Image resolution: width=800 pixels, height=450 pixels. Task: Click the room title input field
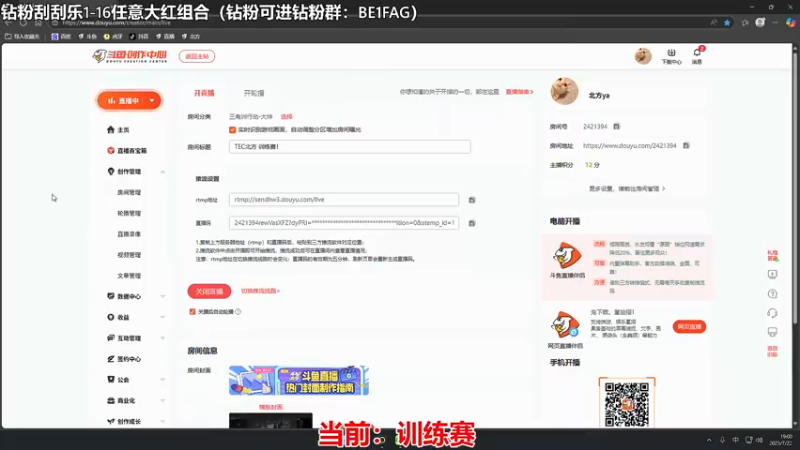(349, 147)
